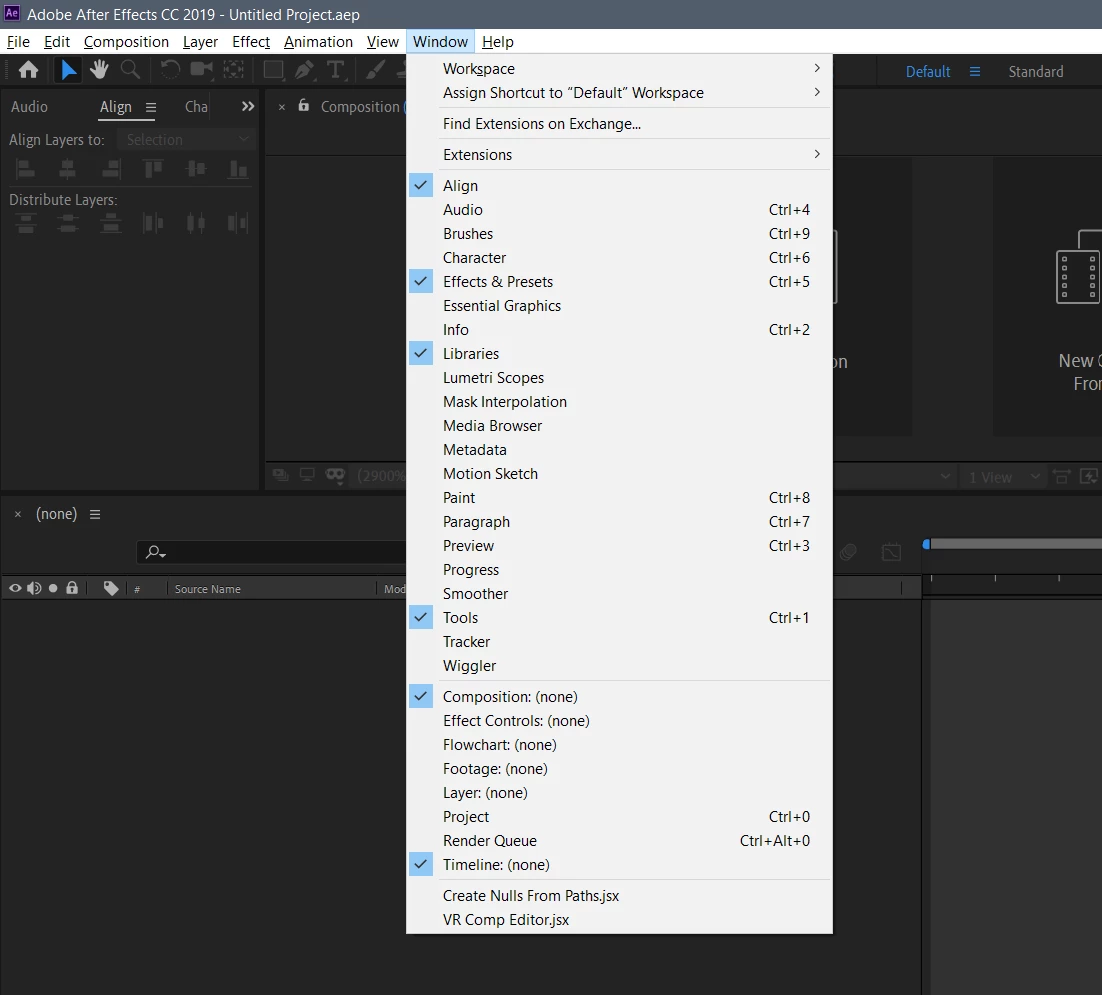Click the Align Top icon
The height and width of the screenshot is (995, 1102).
click(153, 169)
